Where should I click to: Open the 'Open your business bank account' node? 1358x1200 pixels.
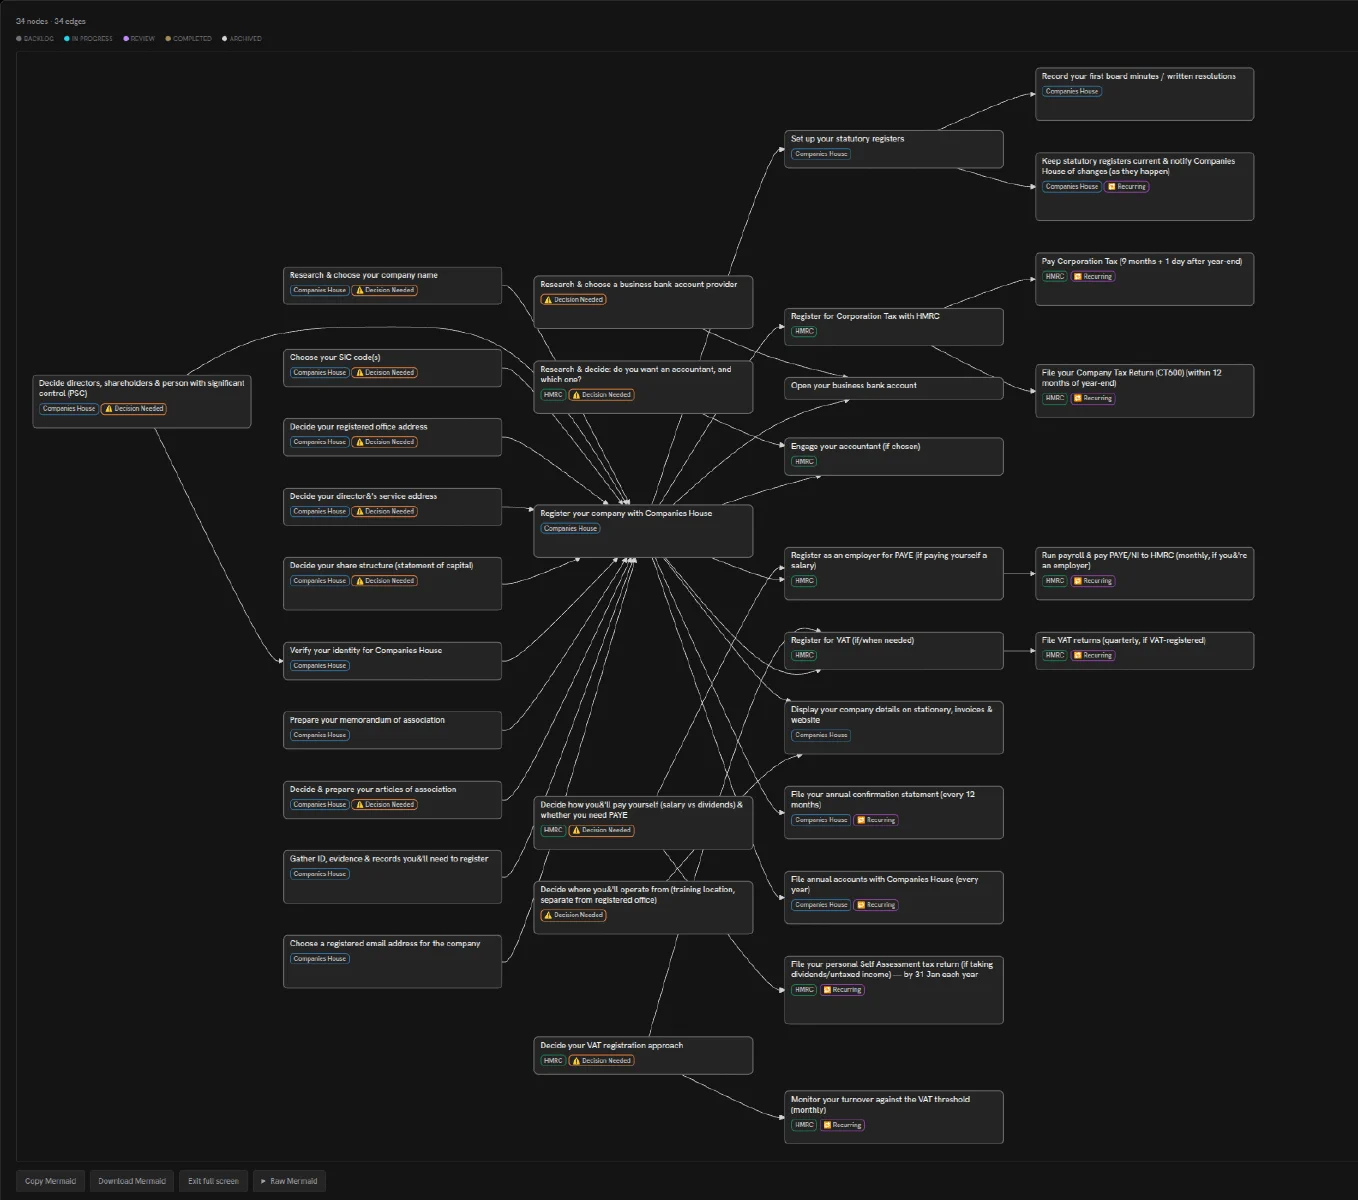pos(894,388)
